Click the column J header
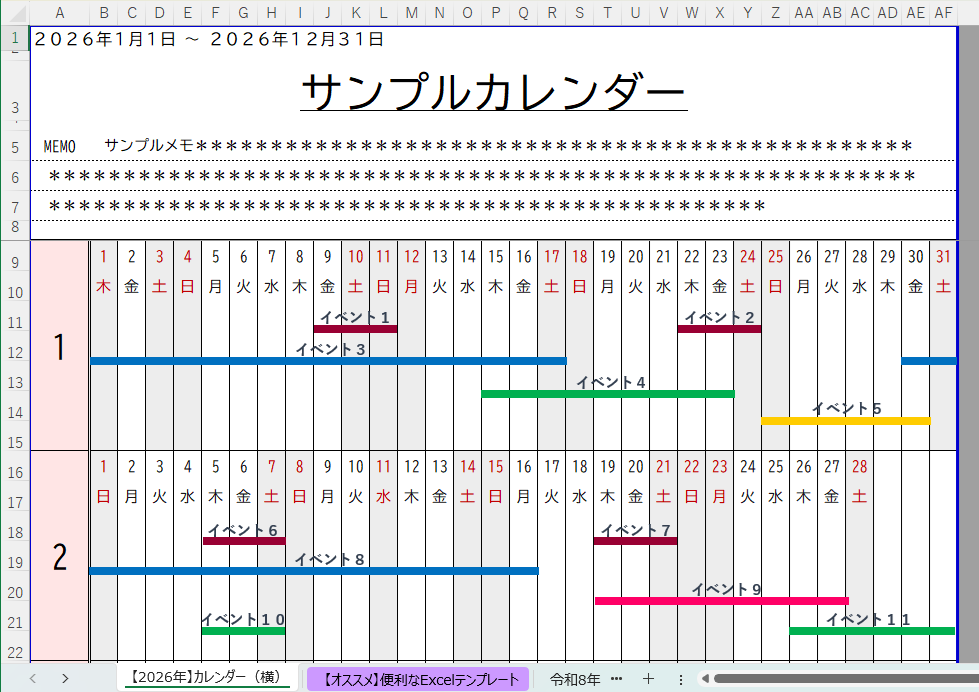Viewport: 979px width, 692px height. pyautogui.click(x=327, y=14)
